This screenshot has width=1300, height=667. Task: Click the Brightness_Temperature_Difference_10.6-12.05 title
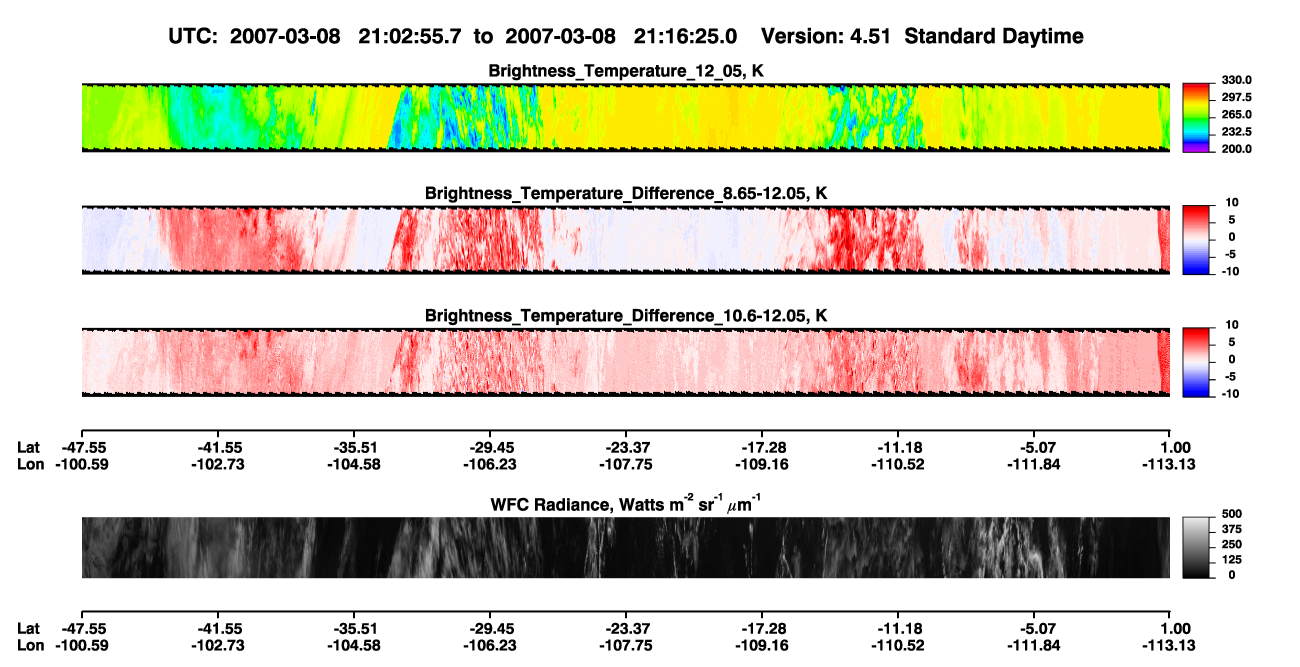(x=626, y=315)
